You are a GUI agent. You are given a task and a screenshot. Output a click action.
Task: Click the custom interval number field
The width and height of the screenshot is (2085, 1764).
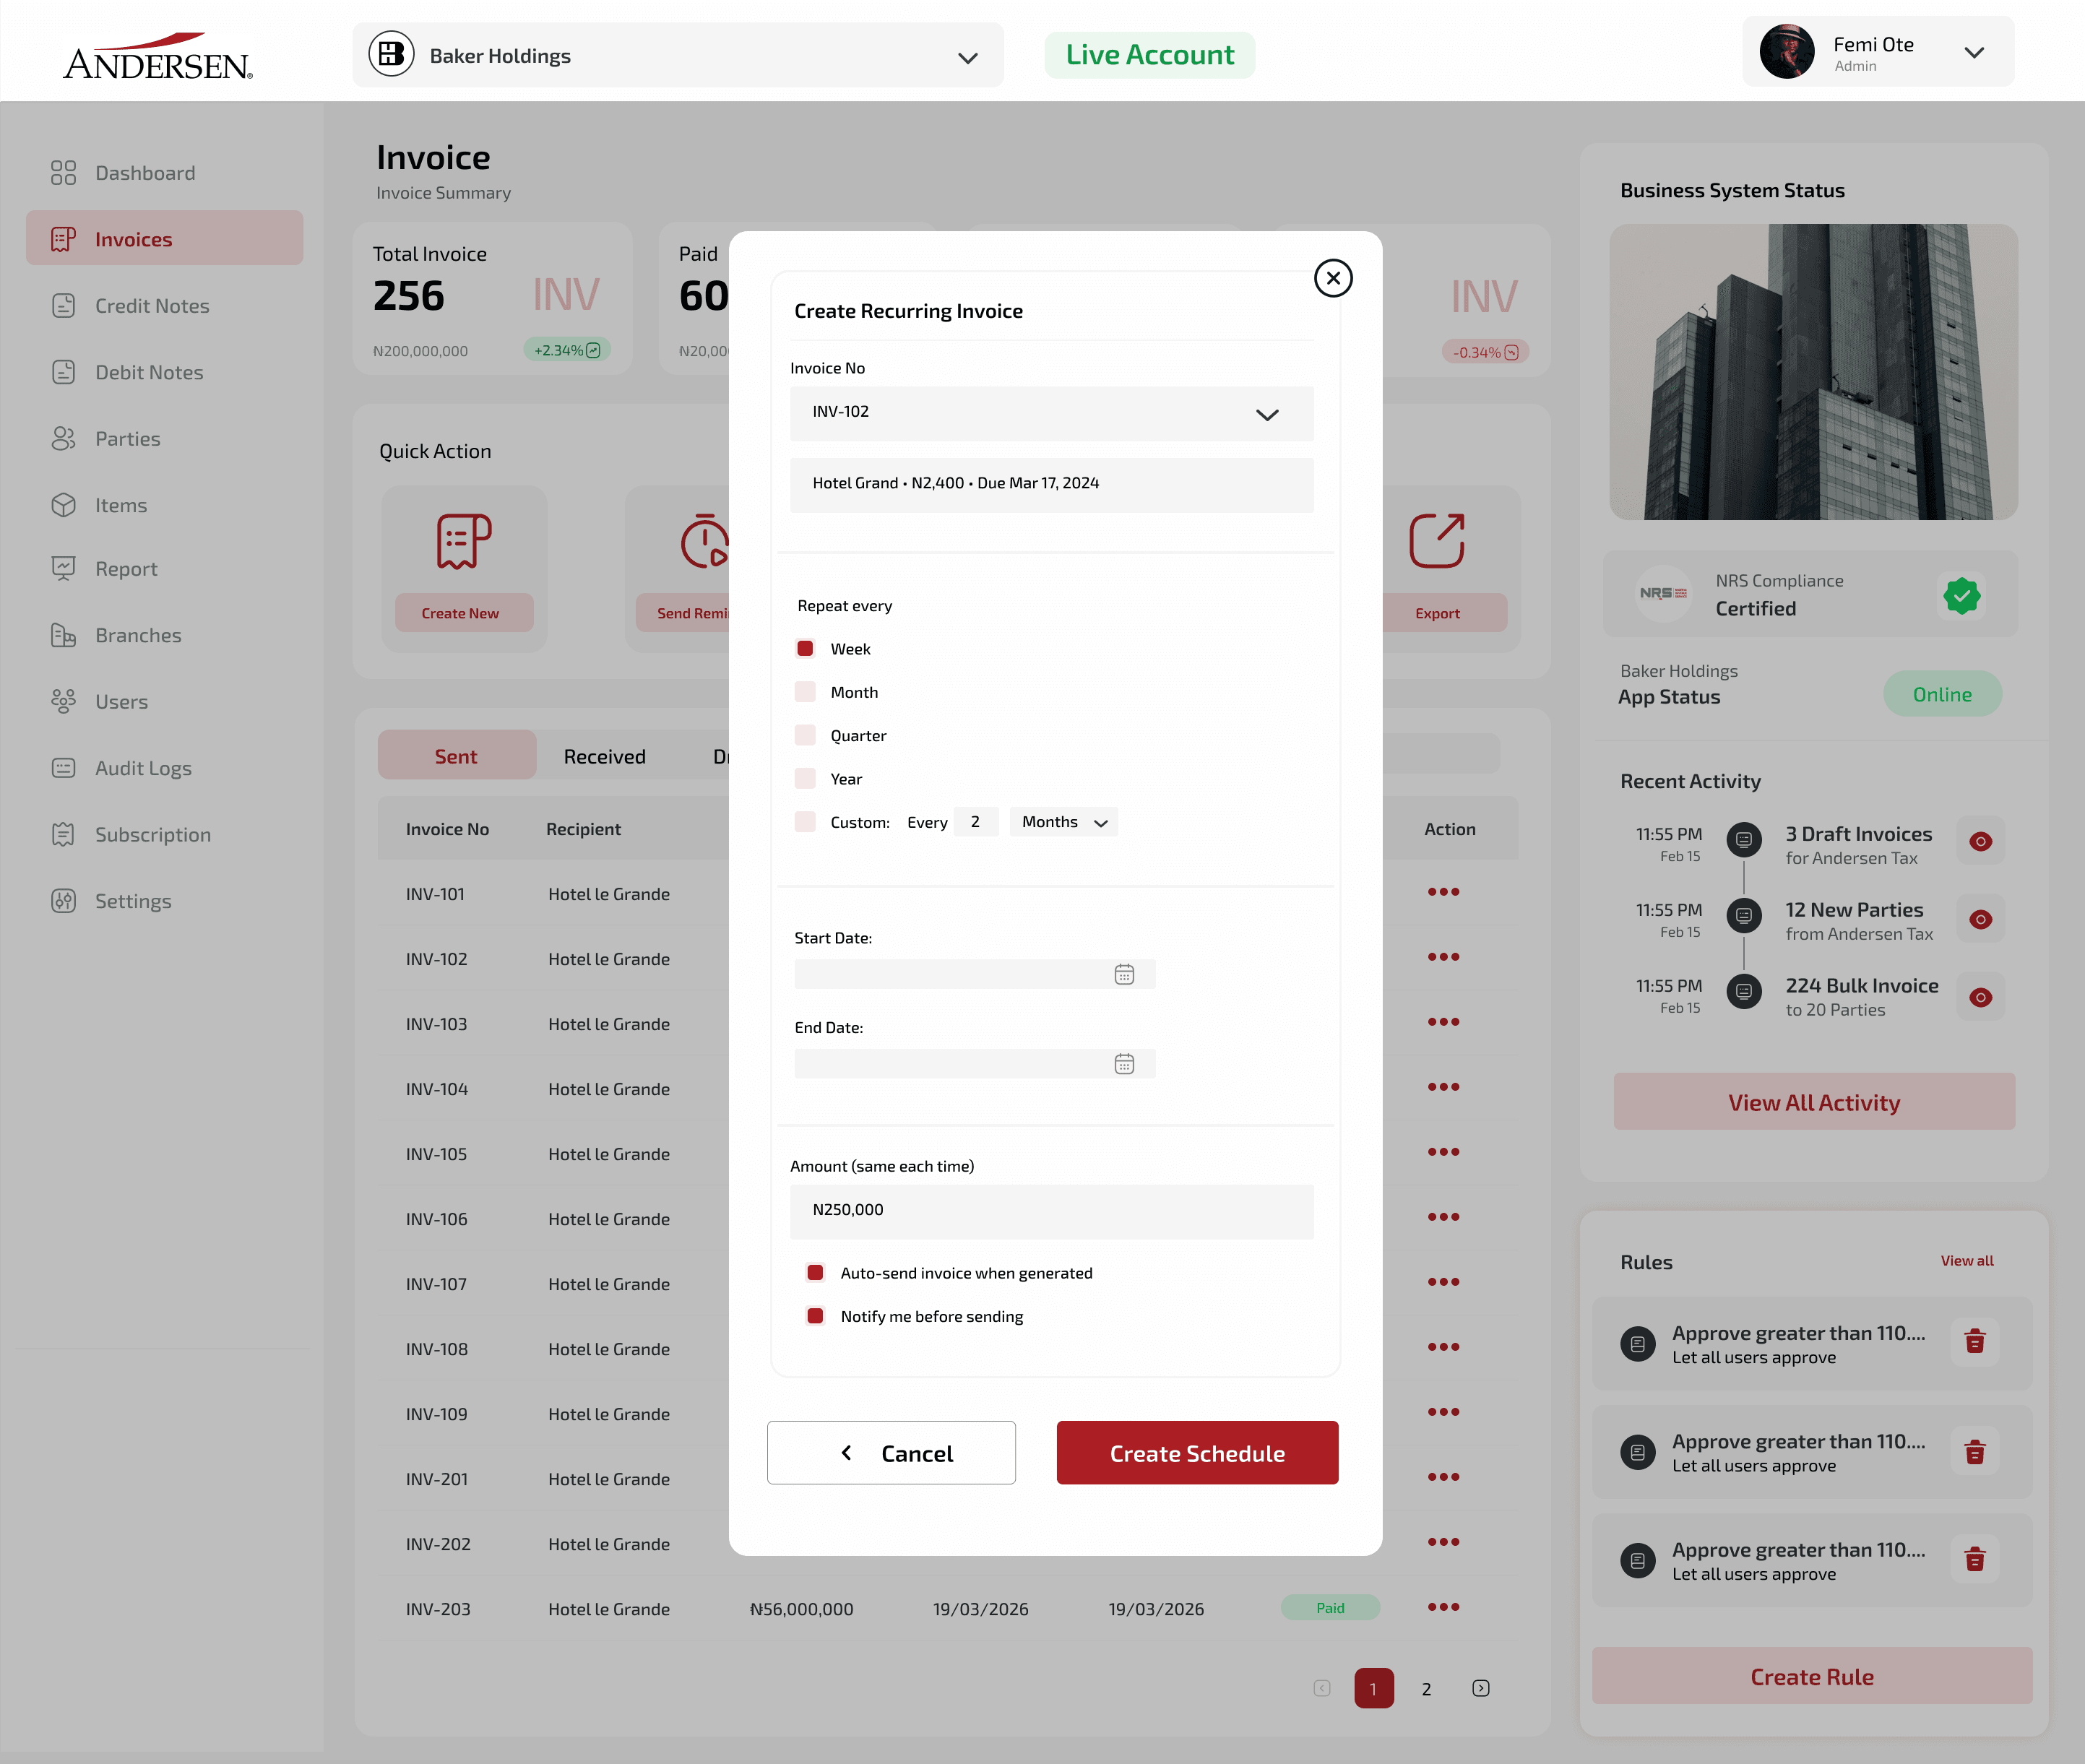pos(976,822)
